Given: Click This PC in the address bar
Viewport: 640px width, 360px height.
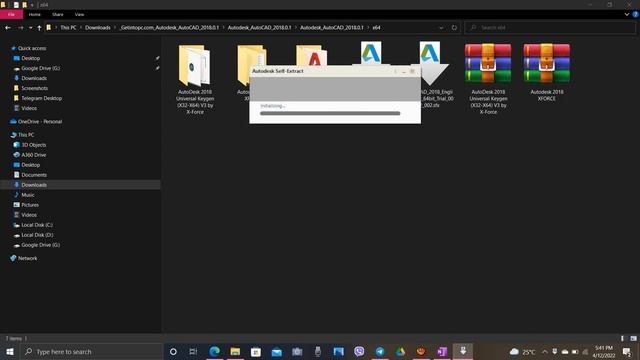Looking at the screenshot, I should coord(68,28).
